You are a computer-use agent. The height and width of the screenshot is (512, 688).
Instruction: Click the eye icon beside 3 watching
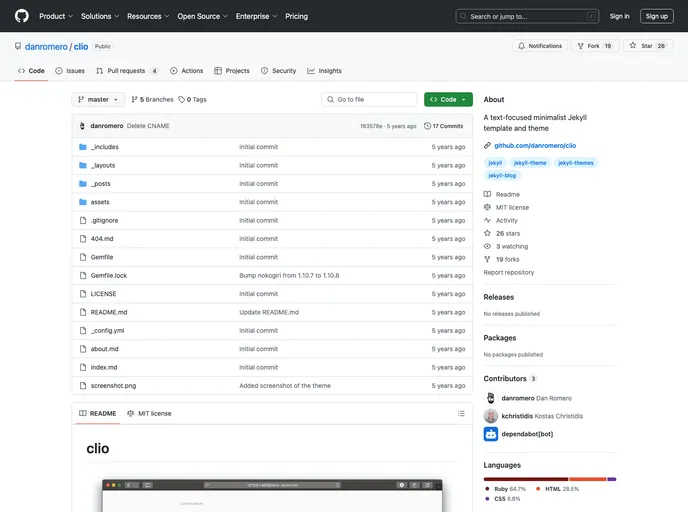(x=487, y=246)
